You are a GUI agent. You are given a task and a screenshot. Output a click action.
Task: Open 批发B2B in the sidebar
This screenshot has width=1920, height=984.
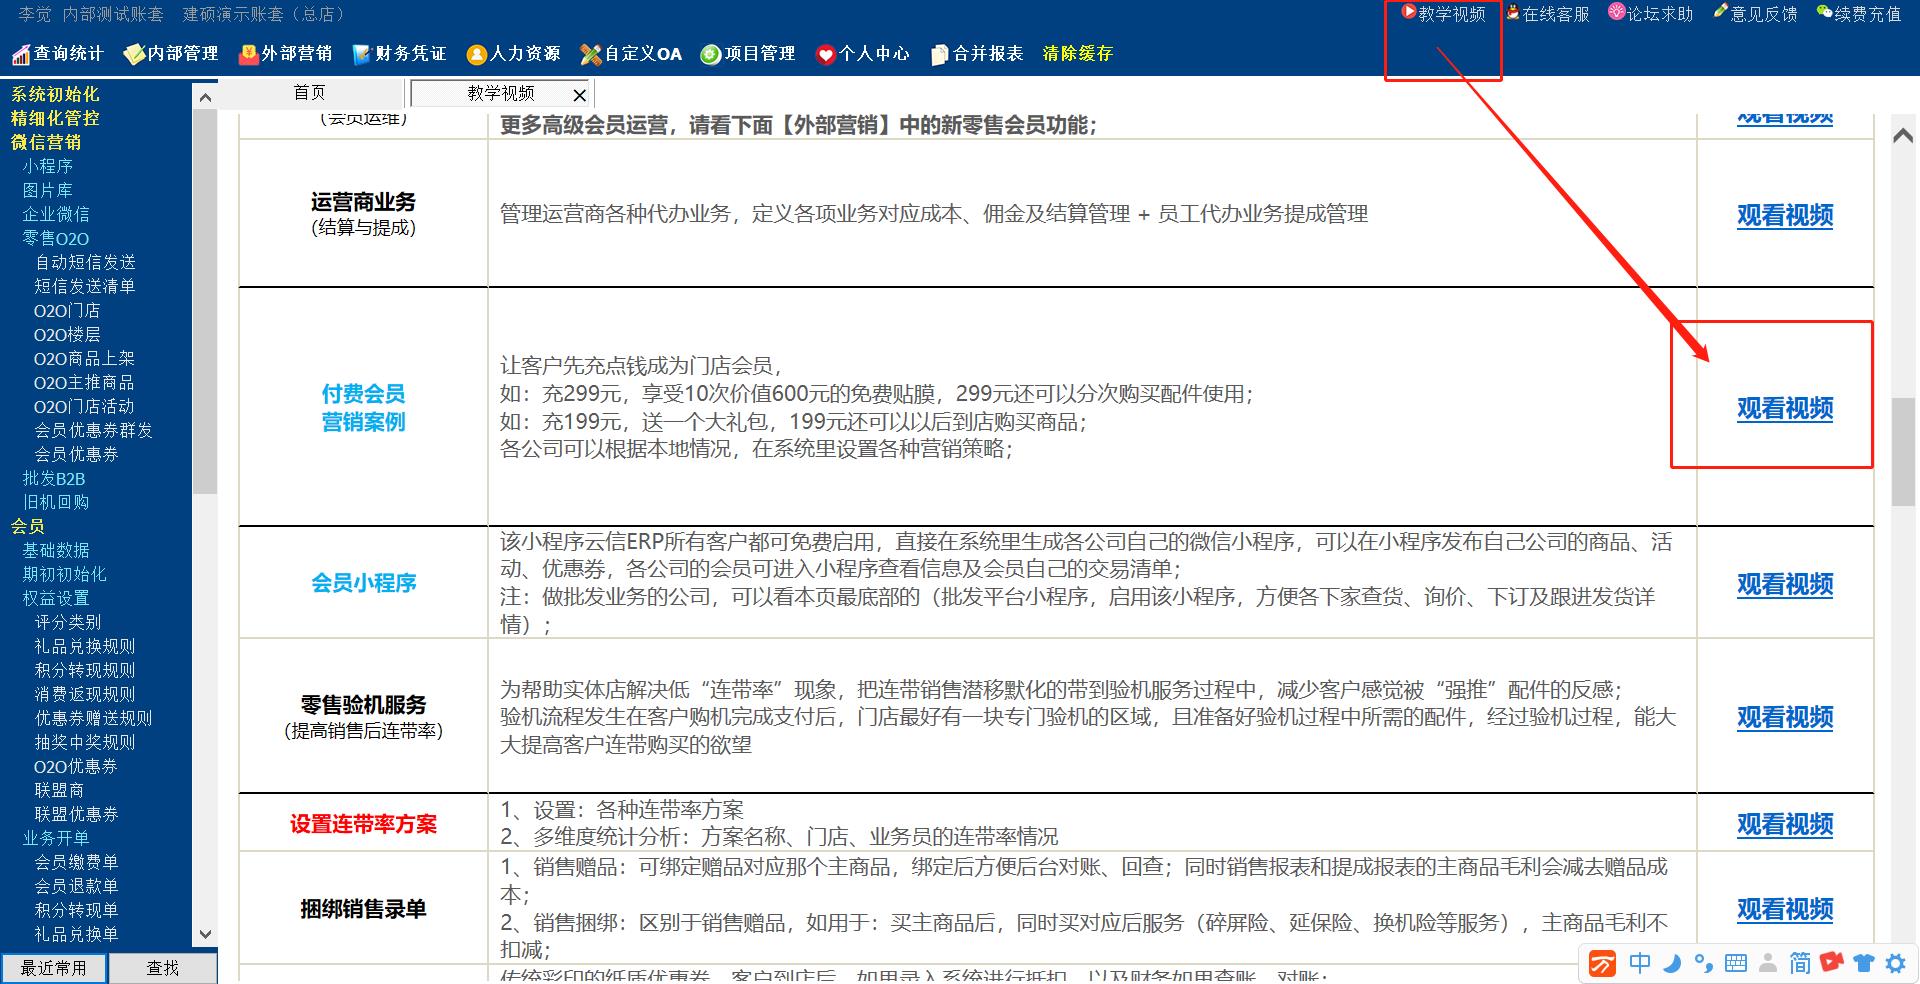pos(54,478)
